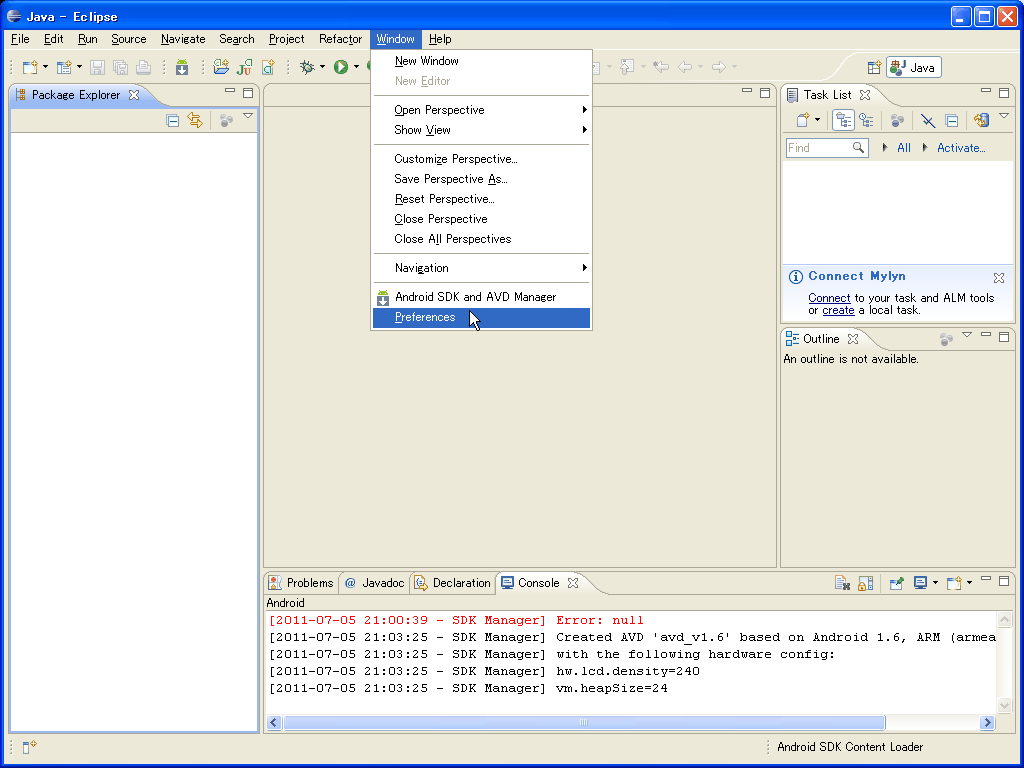Expand the Show View submenu
Screen dimensions: 1024x768
click(x=481, y=130)
